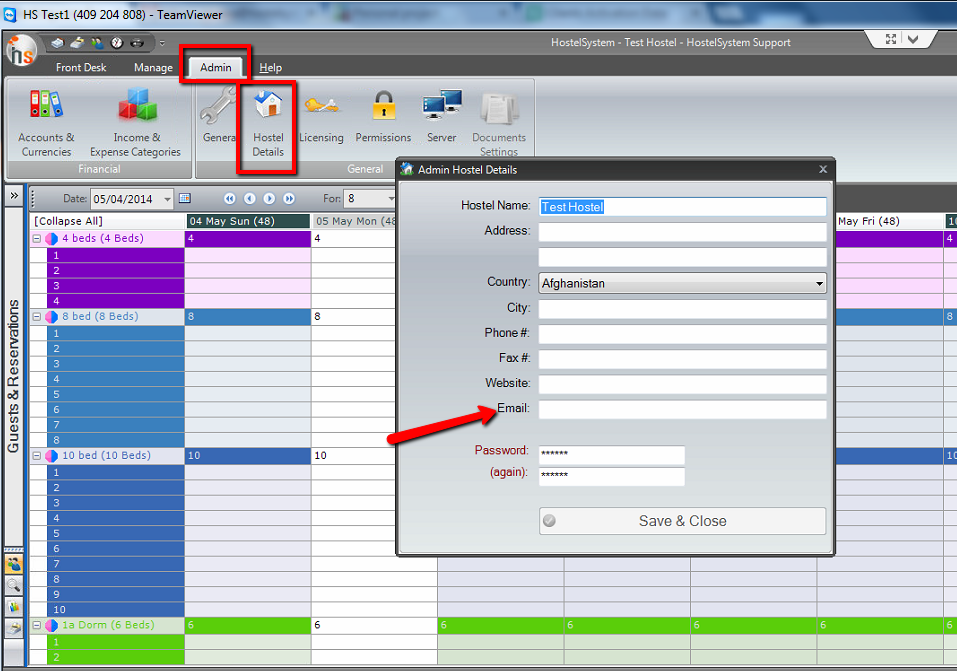Expand the side panel with double chevron
Screen dimensions: 957x671
click(14, 195)
